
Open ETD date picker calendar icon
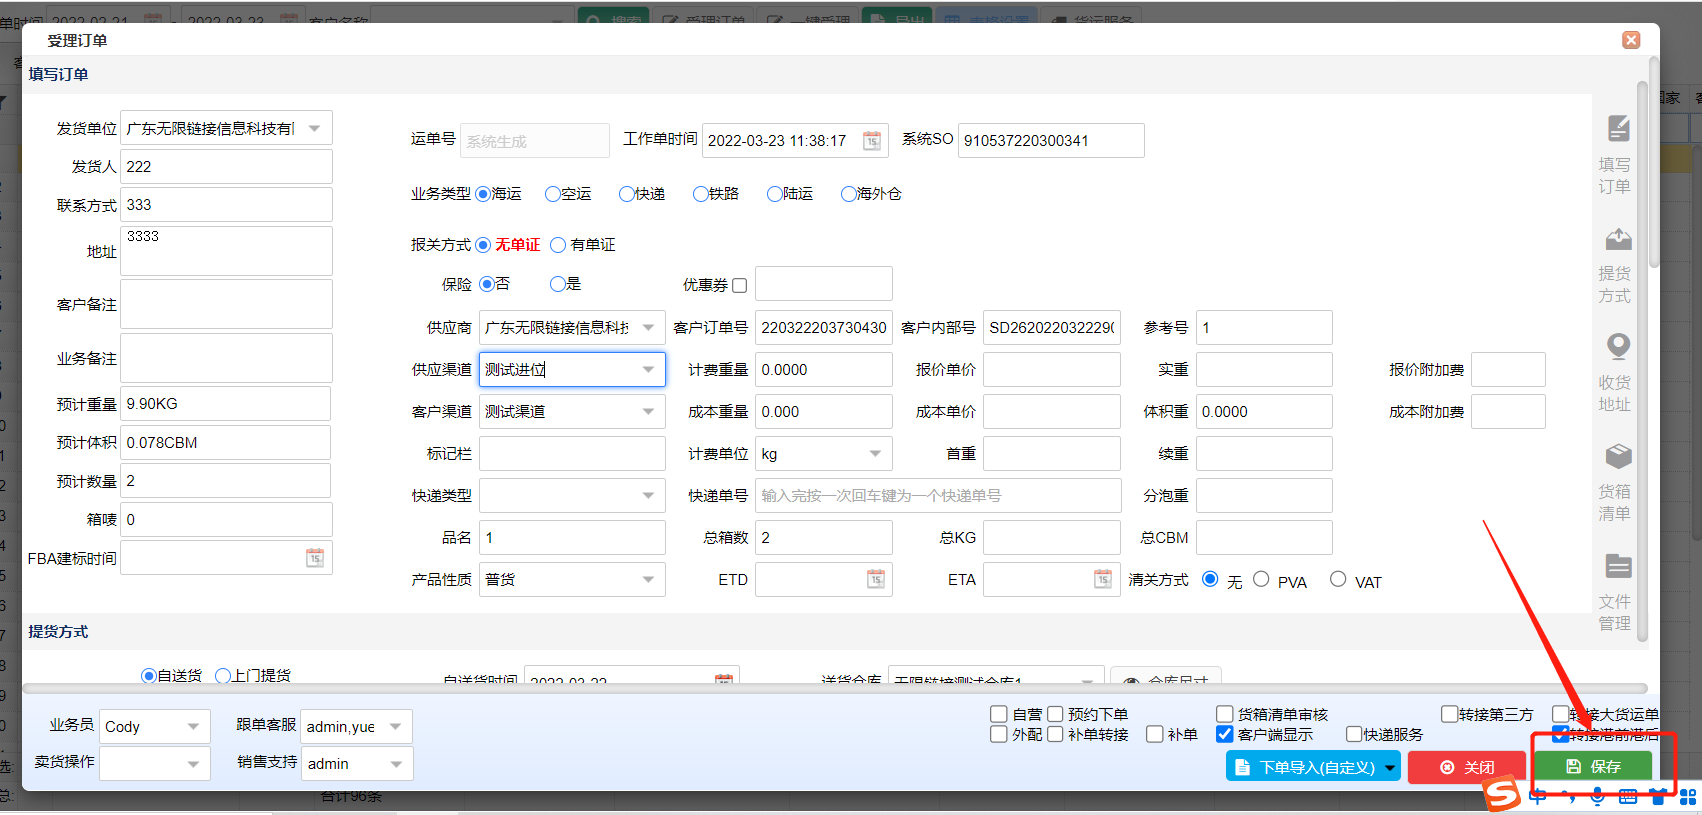coord(876,579)
